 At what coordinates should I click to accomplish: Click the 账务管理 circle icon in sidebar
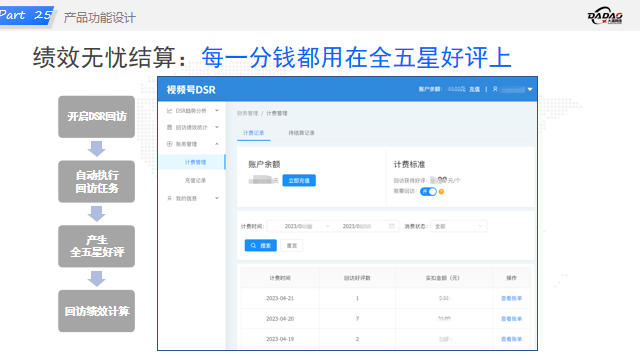click(x=169, y=144)
